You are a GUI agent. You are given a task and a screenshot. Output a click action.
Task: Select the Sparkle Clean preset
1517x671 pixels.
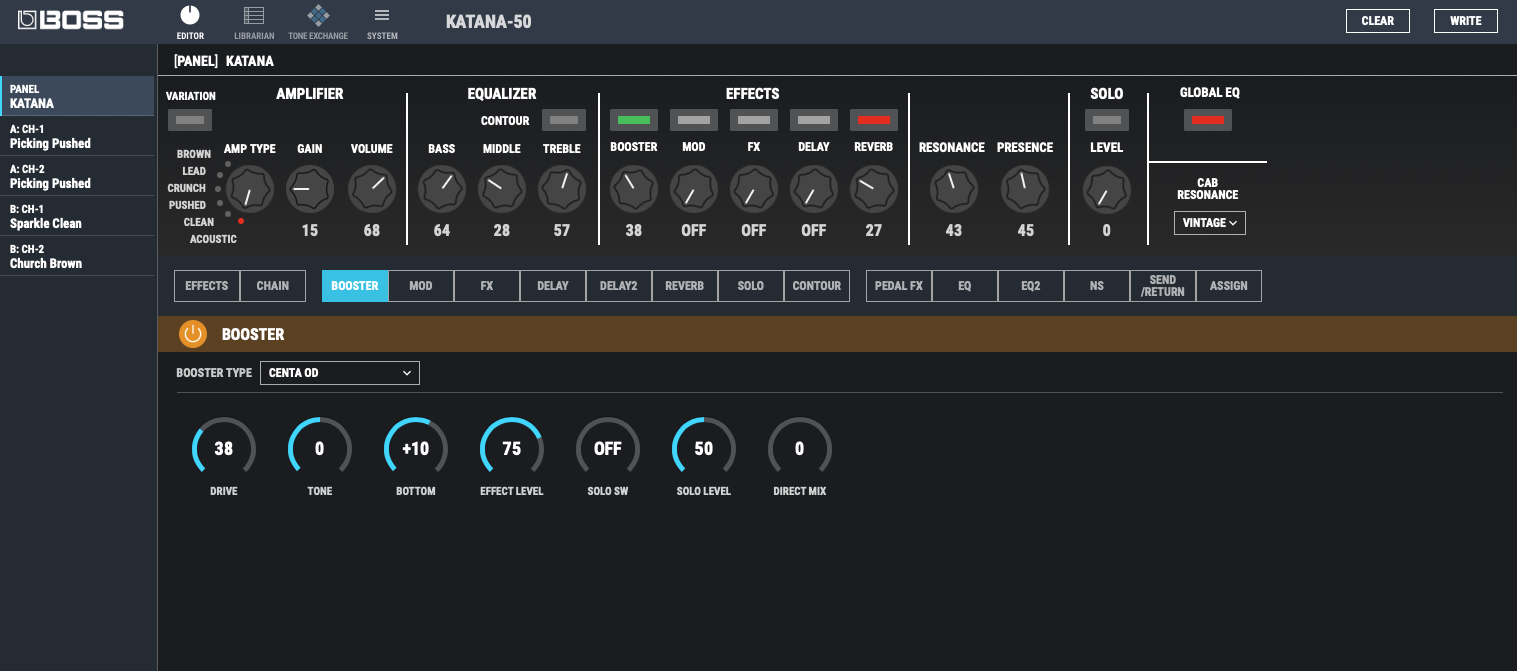(x=78, y=216)
